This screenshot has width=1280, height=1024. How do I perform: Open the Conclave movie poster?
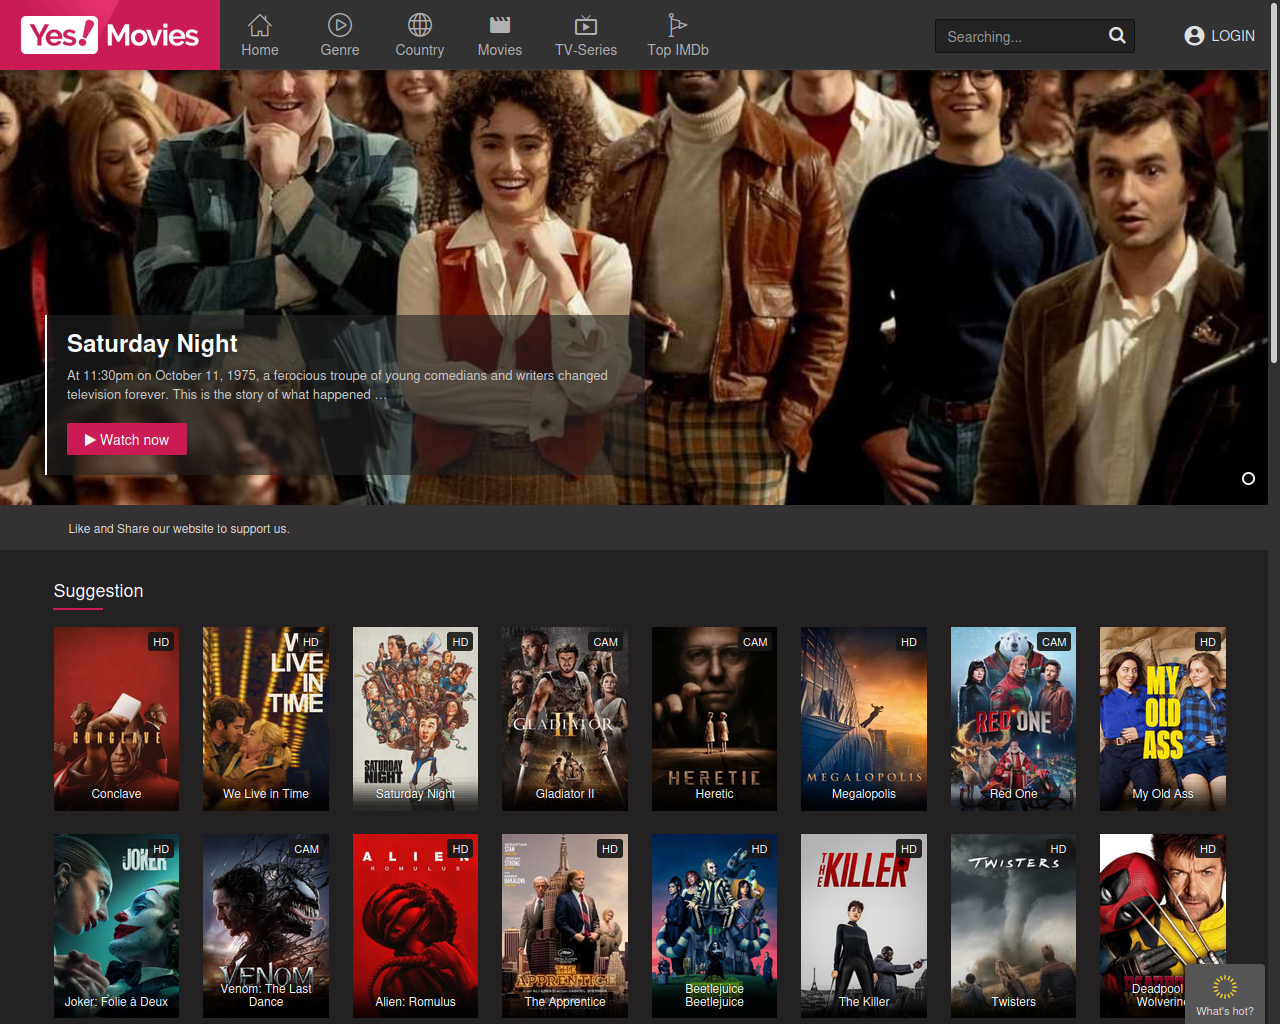pyautogui.click(x=116, y=719)
